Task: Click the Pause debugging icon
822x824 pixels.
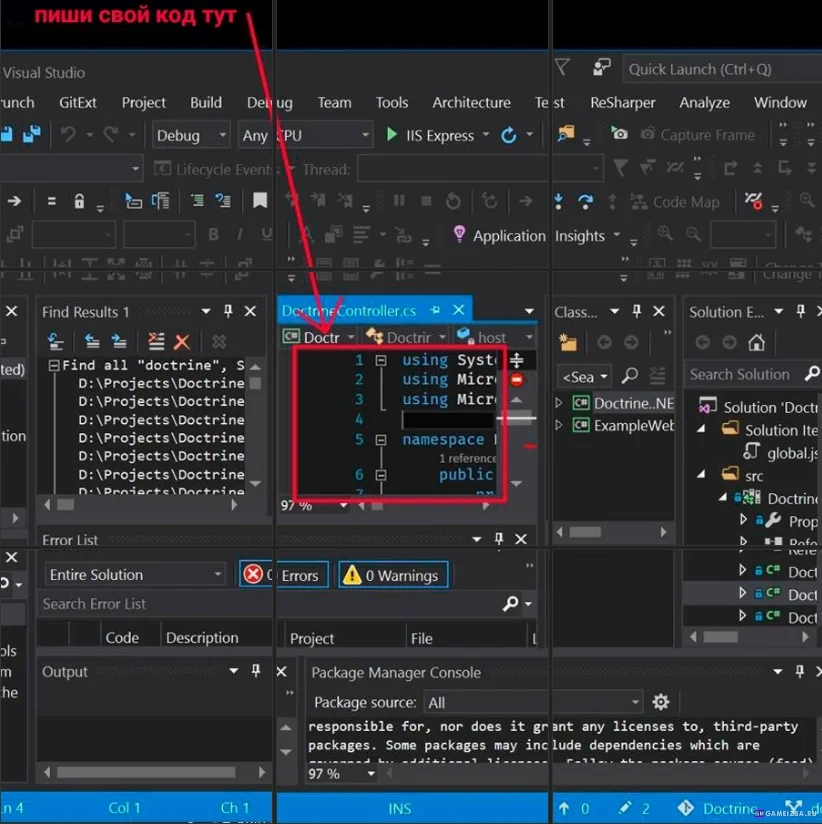Action: click(x=399, y=201)
